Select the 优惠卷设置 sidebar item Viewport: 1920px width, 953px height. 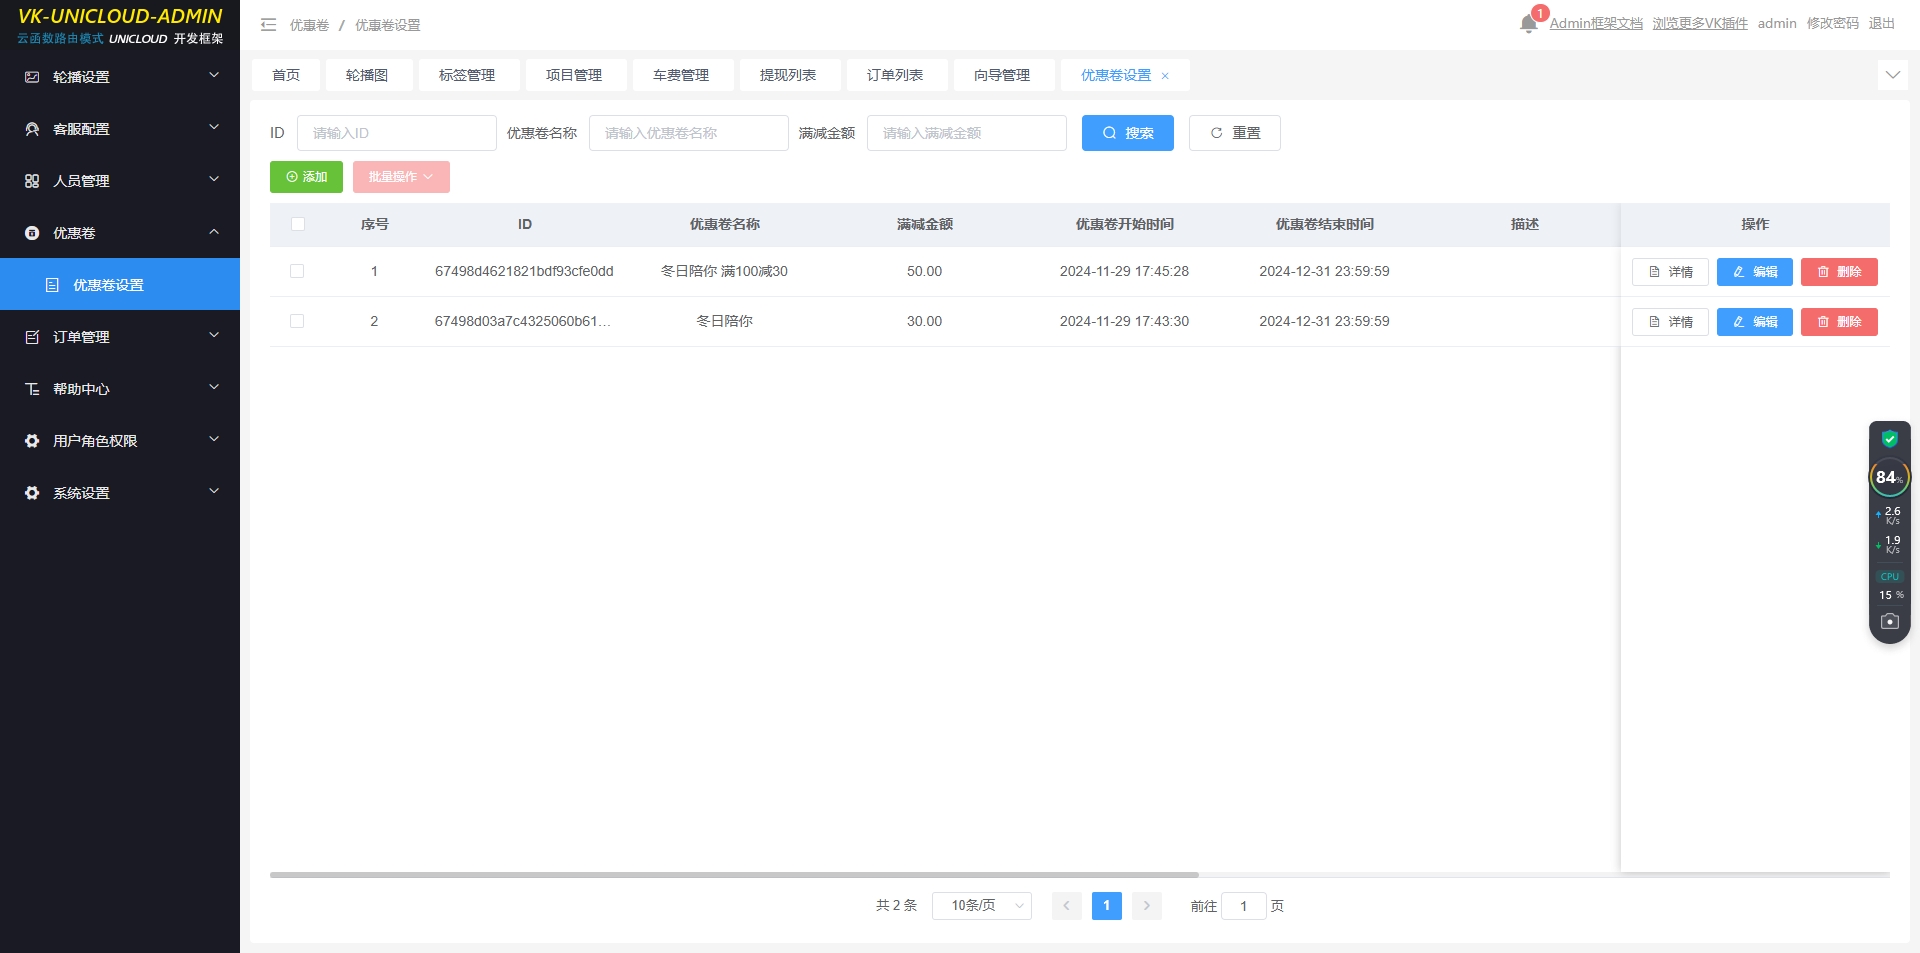point(120,285)
